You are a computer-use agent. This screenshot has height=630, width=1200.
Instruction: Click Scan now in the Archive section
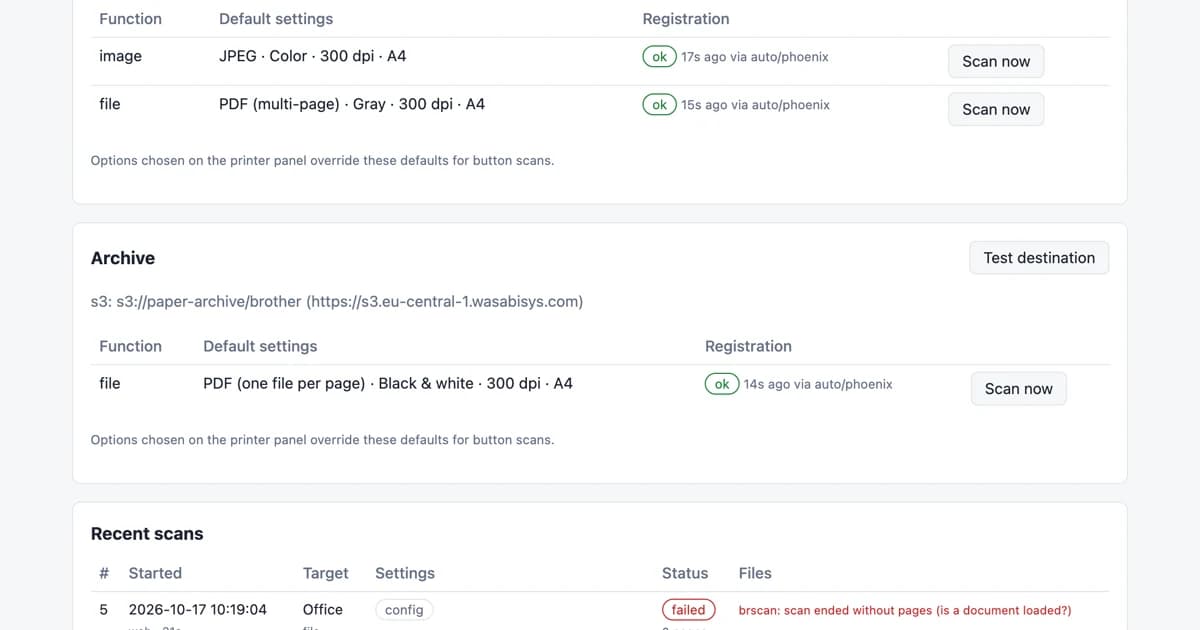[x=1018, y=388]
